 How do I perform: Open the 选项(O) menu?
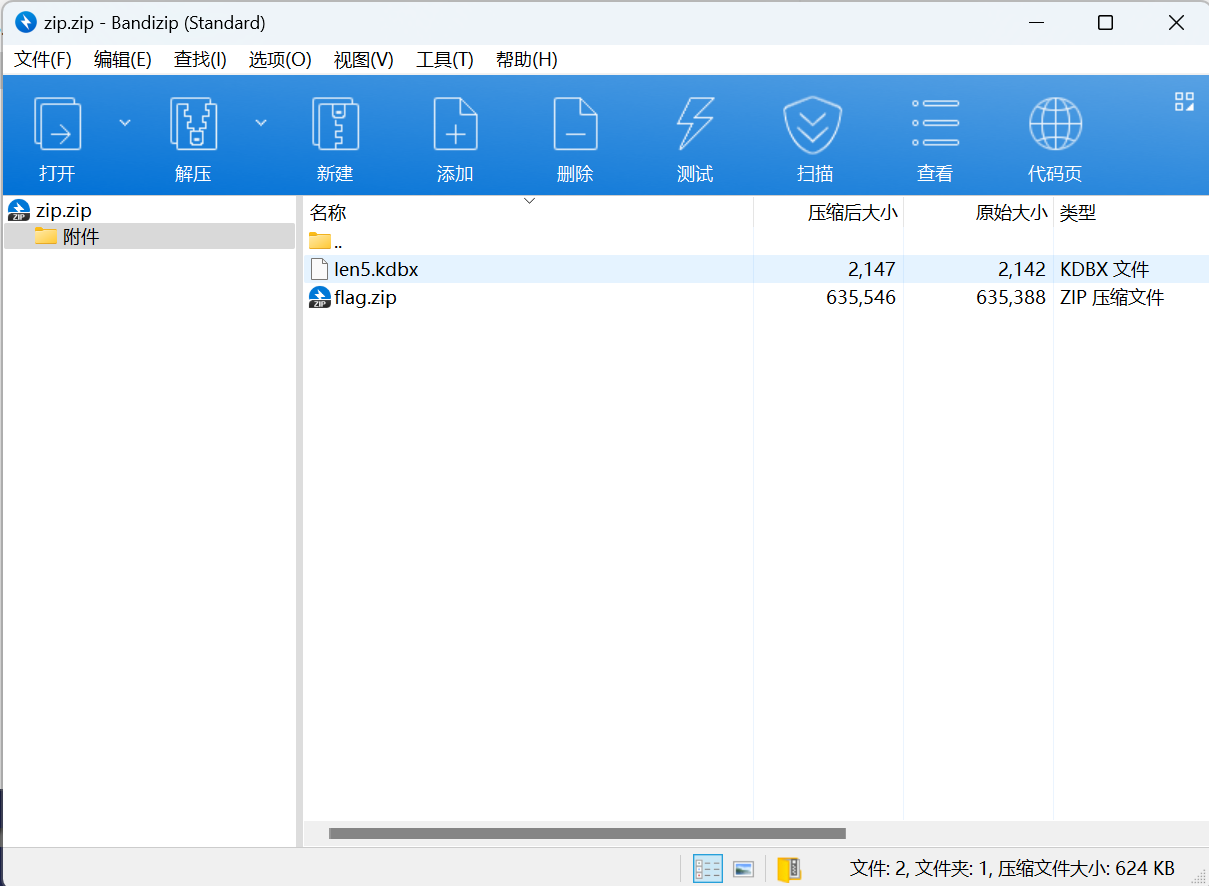coord(280,60)
